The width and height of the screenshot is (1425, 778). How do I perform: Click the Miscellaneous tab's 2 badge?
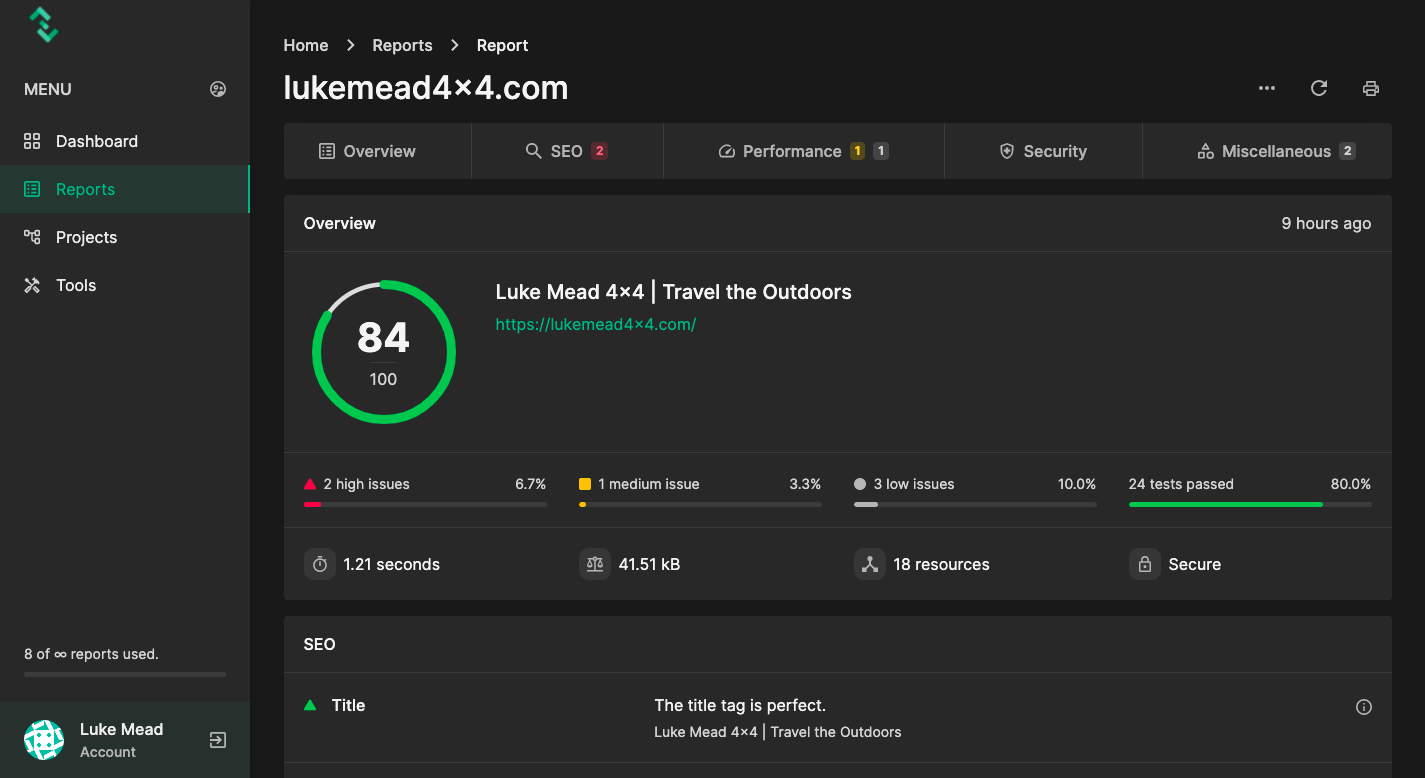tap(1347, 151)
